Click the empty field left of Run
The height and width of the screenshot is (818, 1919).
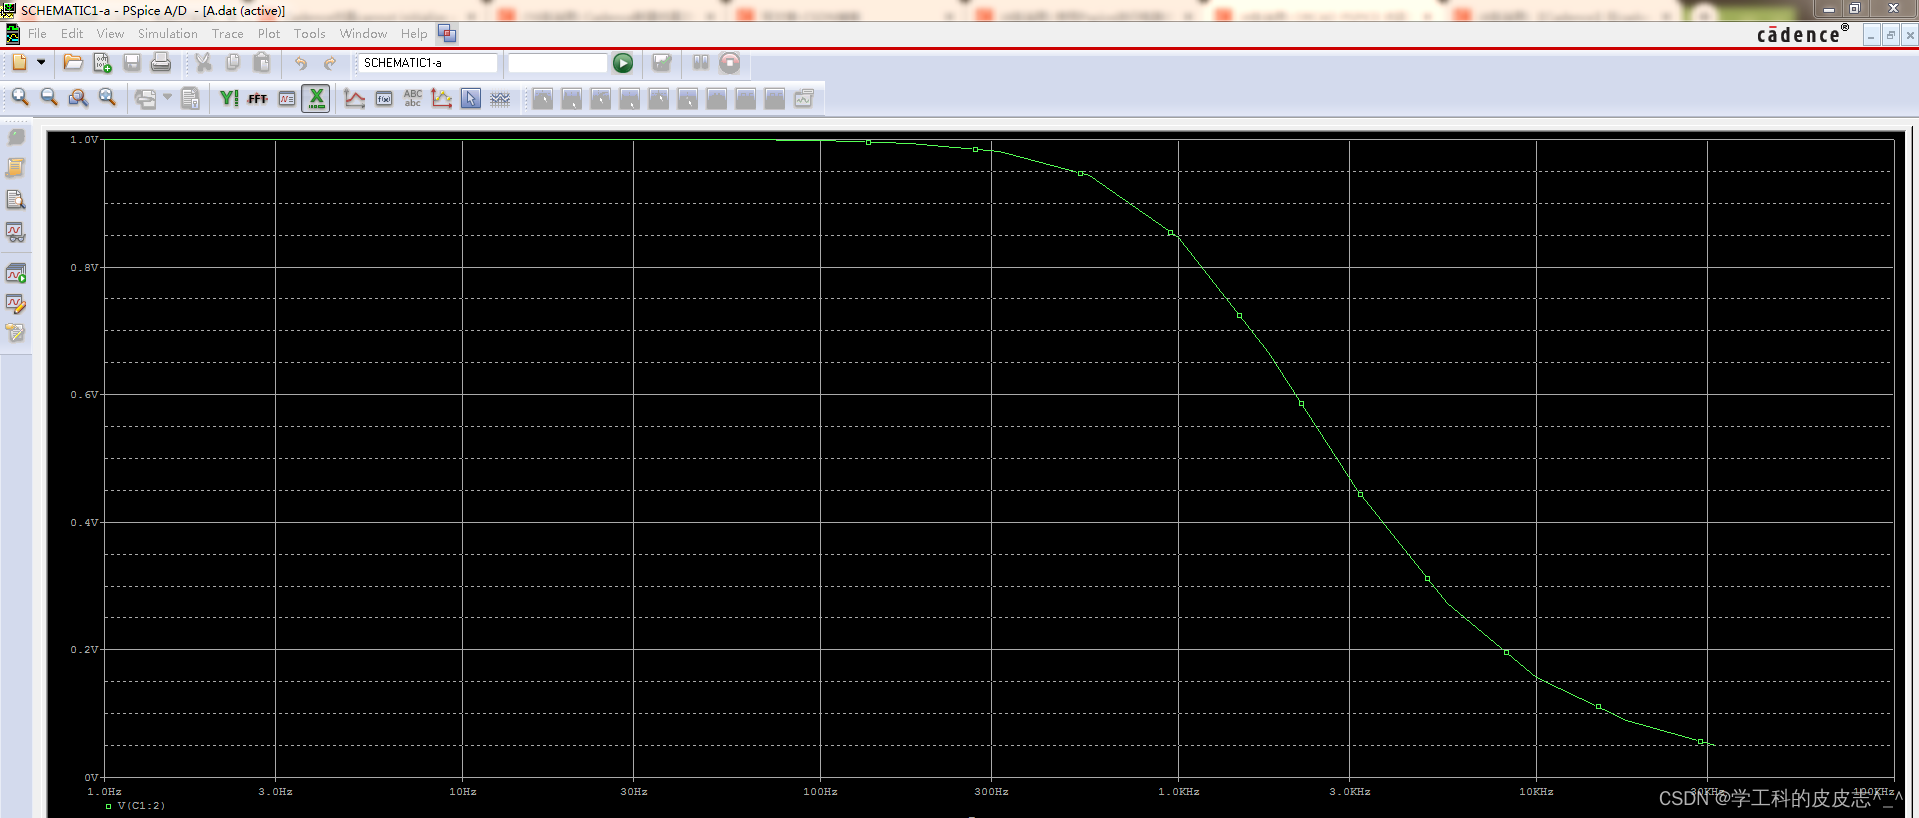point(557,63)
